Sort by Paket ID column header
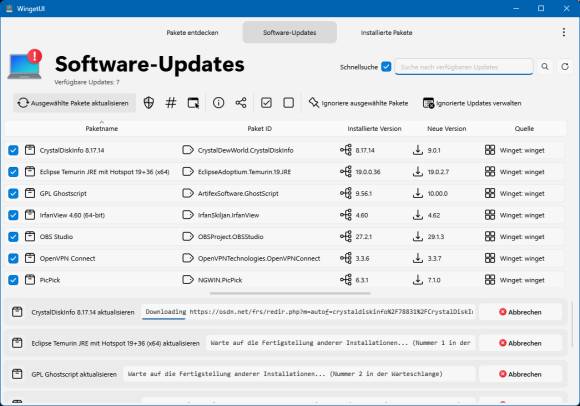 pyautogui.click(x=259, y=128)
